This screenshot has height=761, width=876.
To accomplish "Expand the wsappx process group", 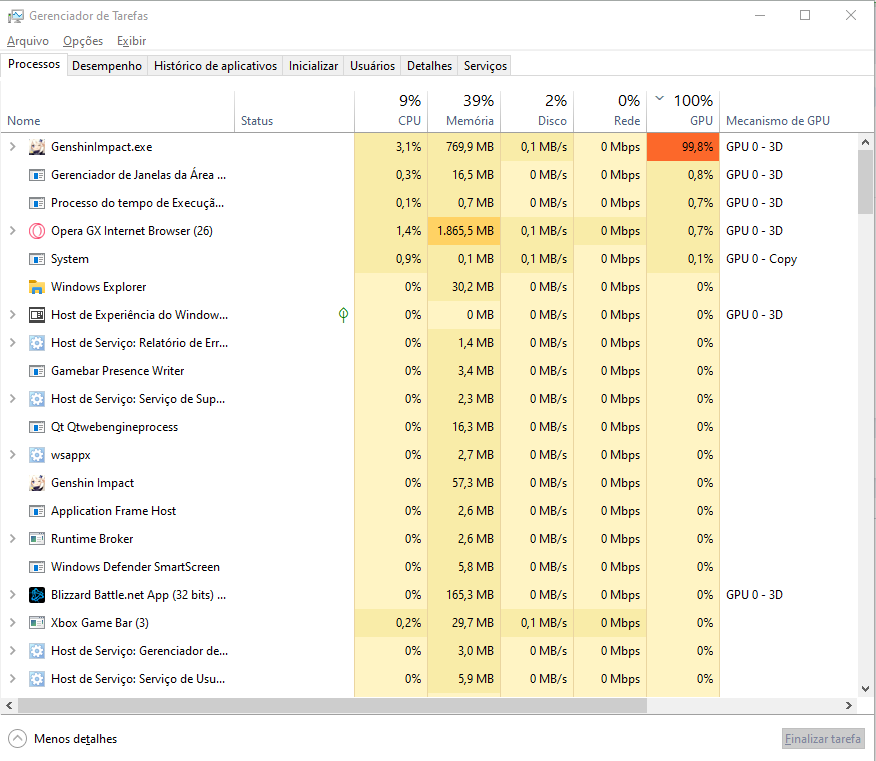I will coord(12,455).
